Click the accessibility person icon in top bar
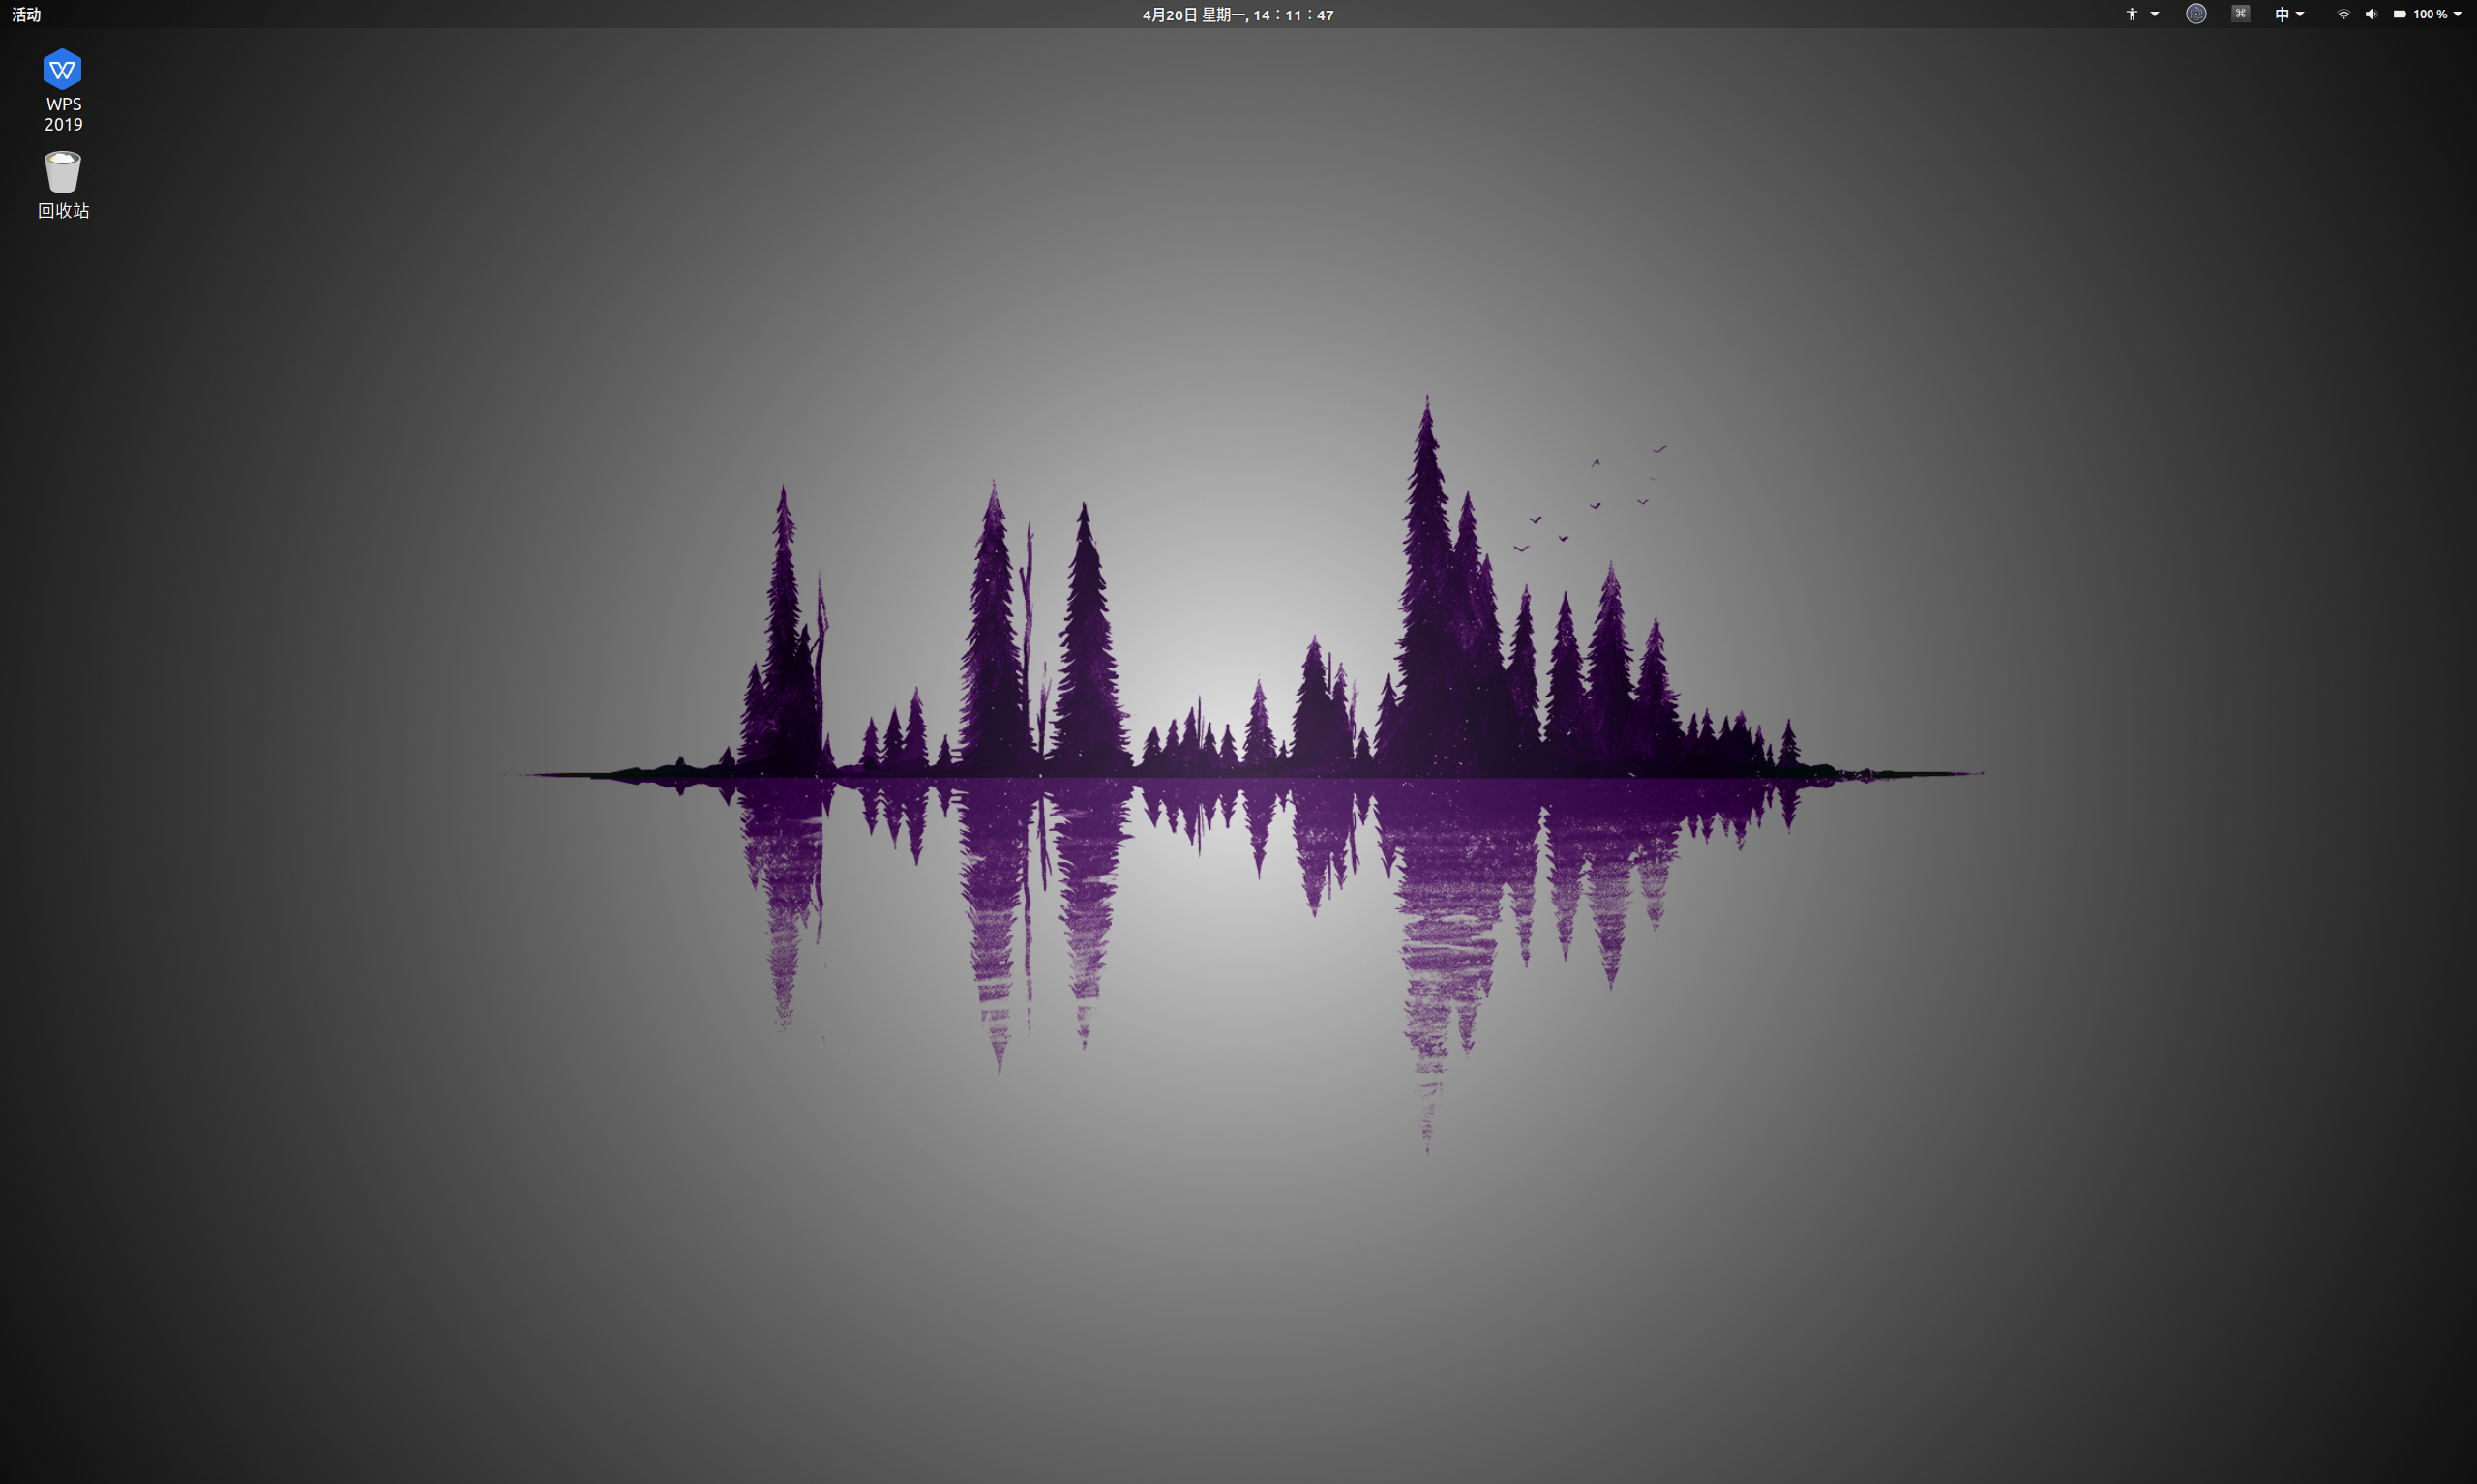This screenshot has width=2477, height=1484. coord(2132,14)
